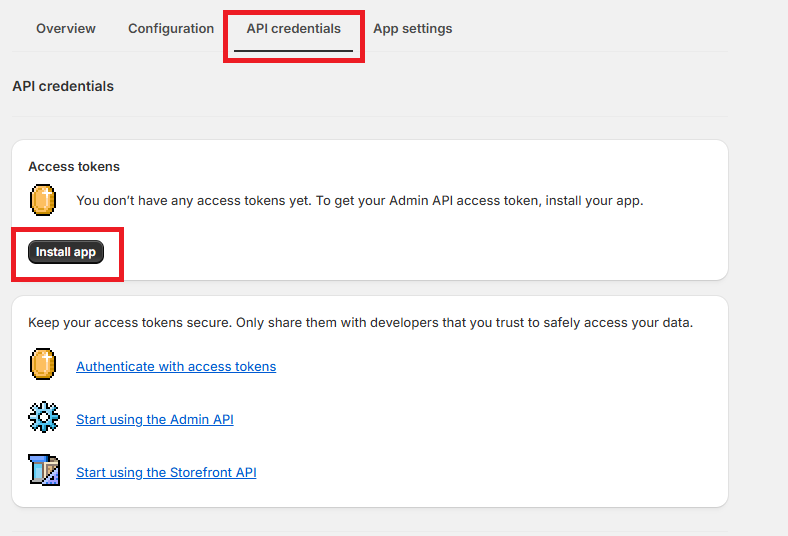Image resolution: width=788 pixels, height=536 pixels.
Task: Select the API credentials tab
Action: point(293,29)
